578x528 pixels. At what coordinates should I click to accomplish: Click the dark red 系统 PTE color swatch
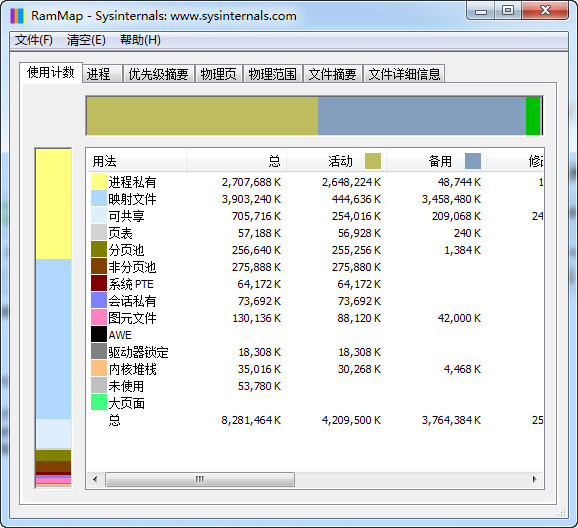pos(99,284)
